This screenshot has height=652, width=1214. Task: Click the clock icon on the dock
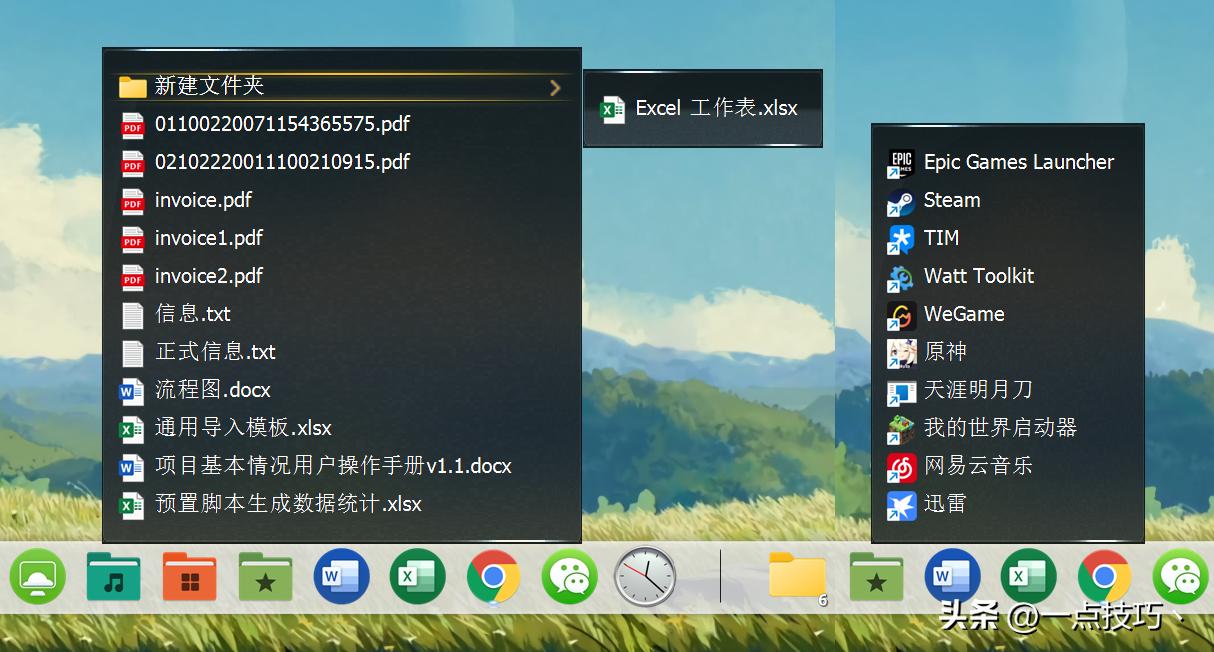645,578
